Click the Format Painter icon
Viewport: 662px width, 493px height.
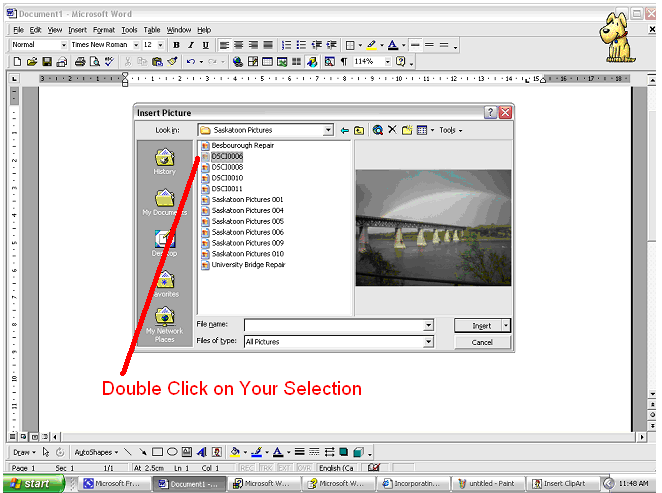tap(172, 62)
